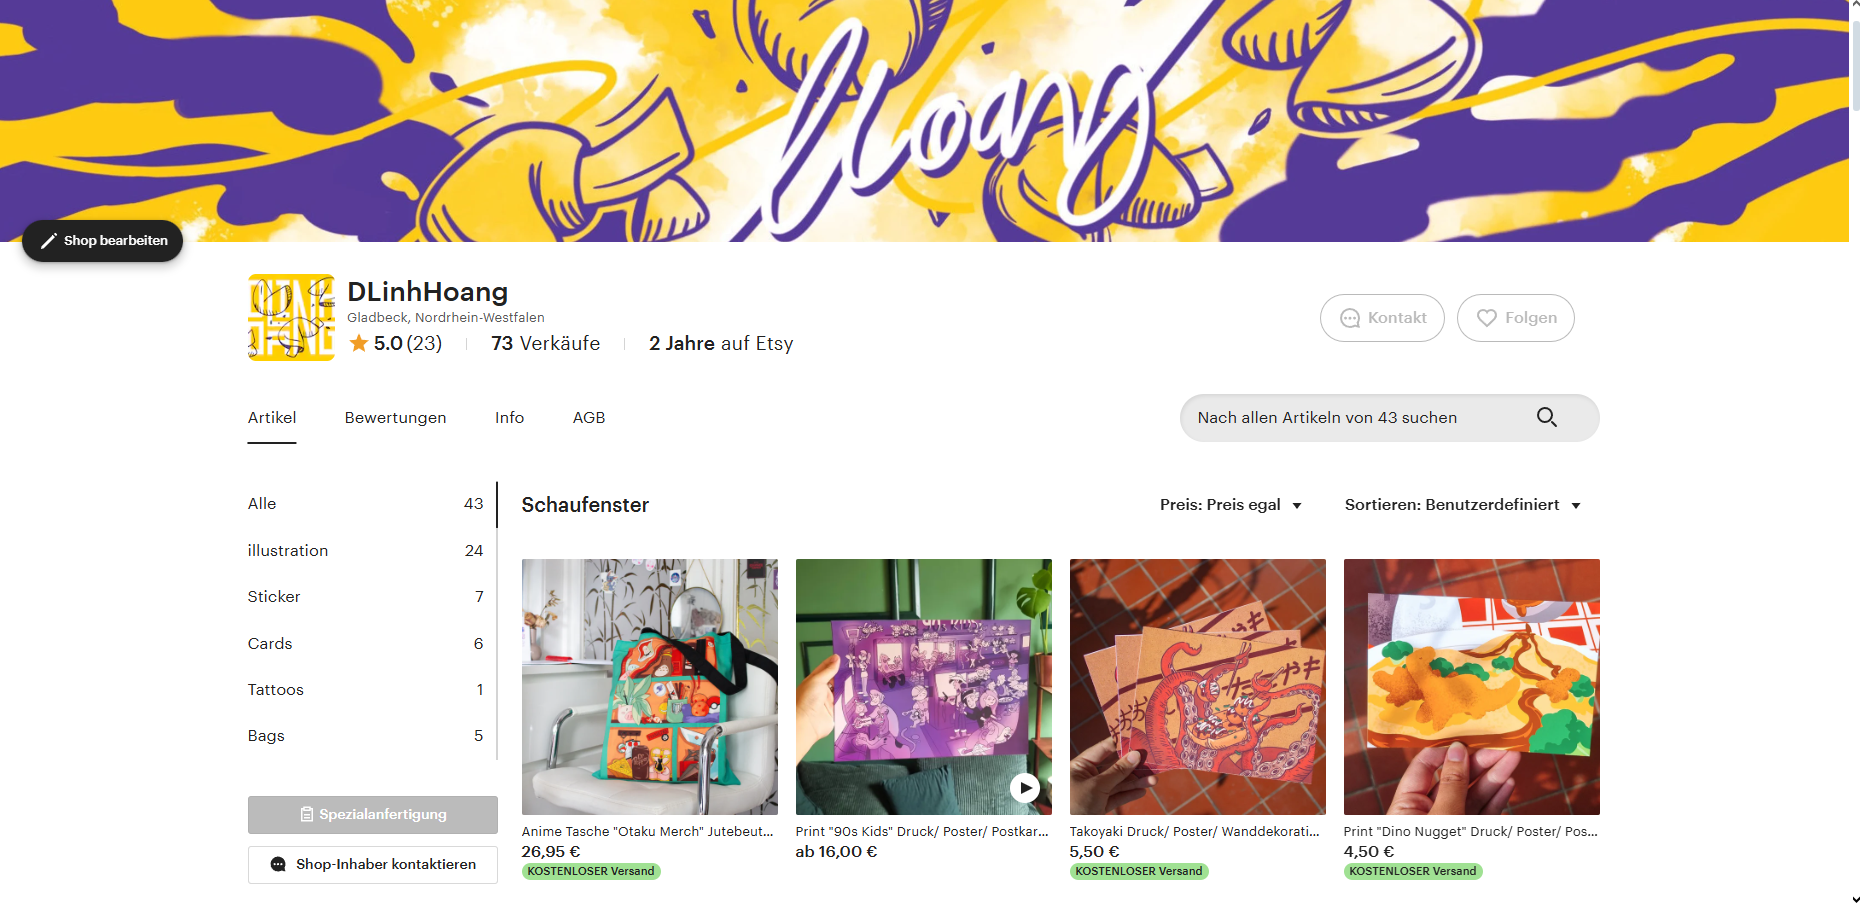This screenshot has width=1863, height=907.
Task: Open the Takoyaki Druck listing title
Action: tap(1194, 832)
